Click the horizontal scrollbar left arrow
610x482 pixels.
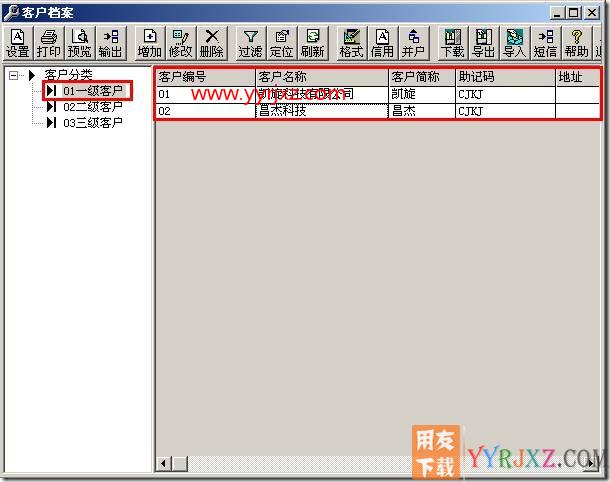(163, 463)
